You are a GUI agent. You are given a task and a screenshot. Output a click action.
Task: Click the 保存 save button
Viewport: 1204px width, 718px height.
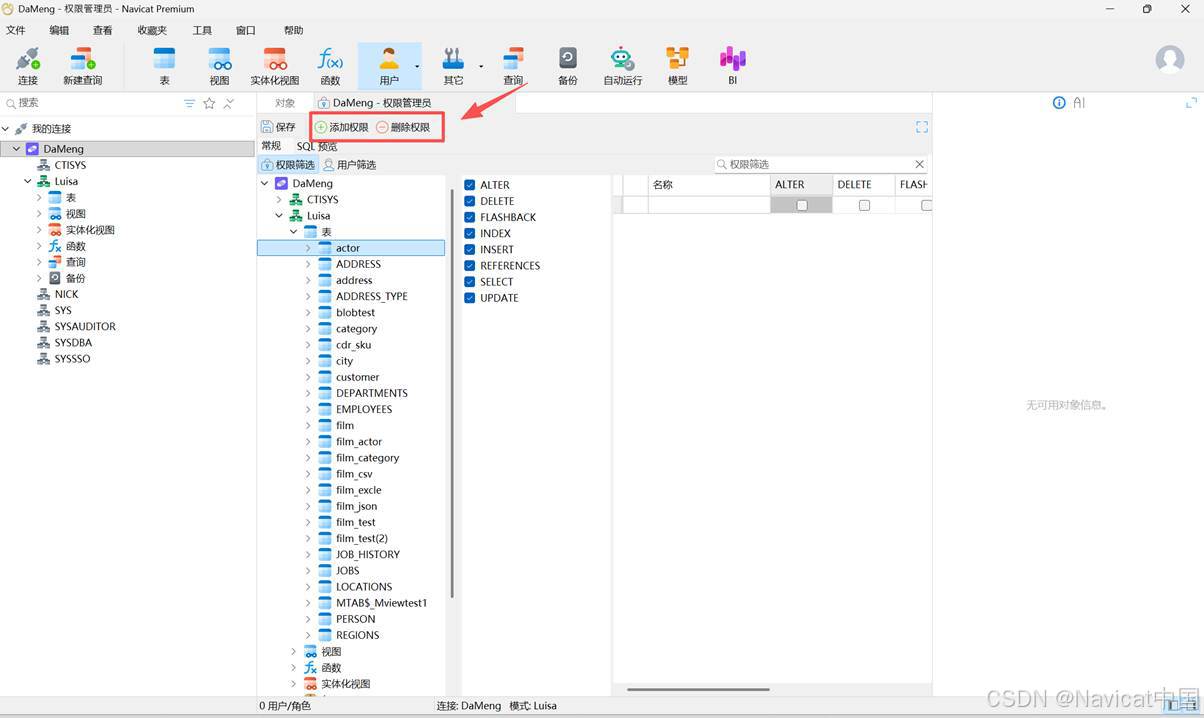pyautogui.click(x=279, y=127)
